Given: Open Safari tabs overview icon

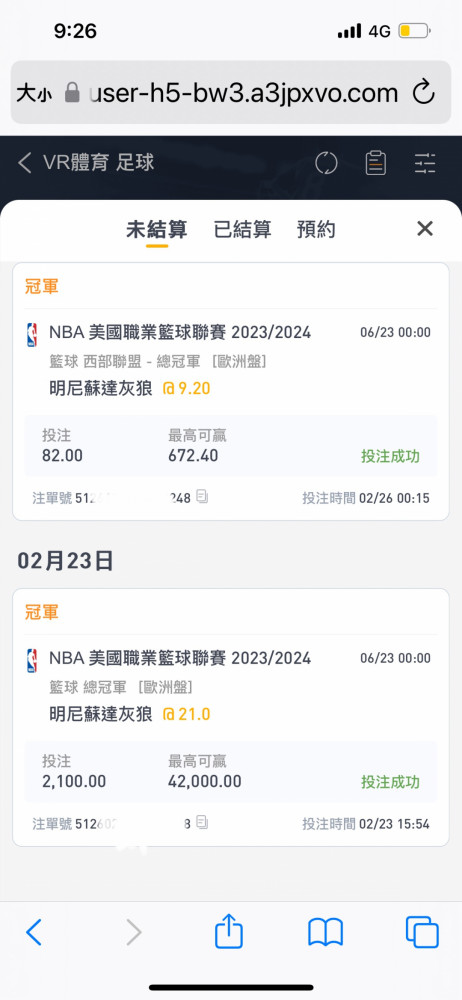Looking at the screenshot, I should [422, 932].
